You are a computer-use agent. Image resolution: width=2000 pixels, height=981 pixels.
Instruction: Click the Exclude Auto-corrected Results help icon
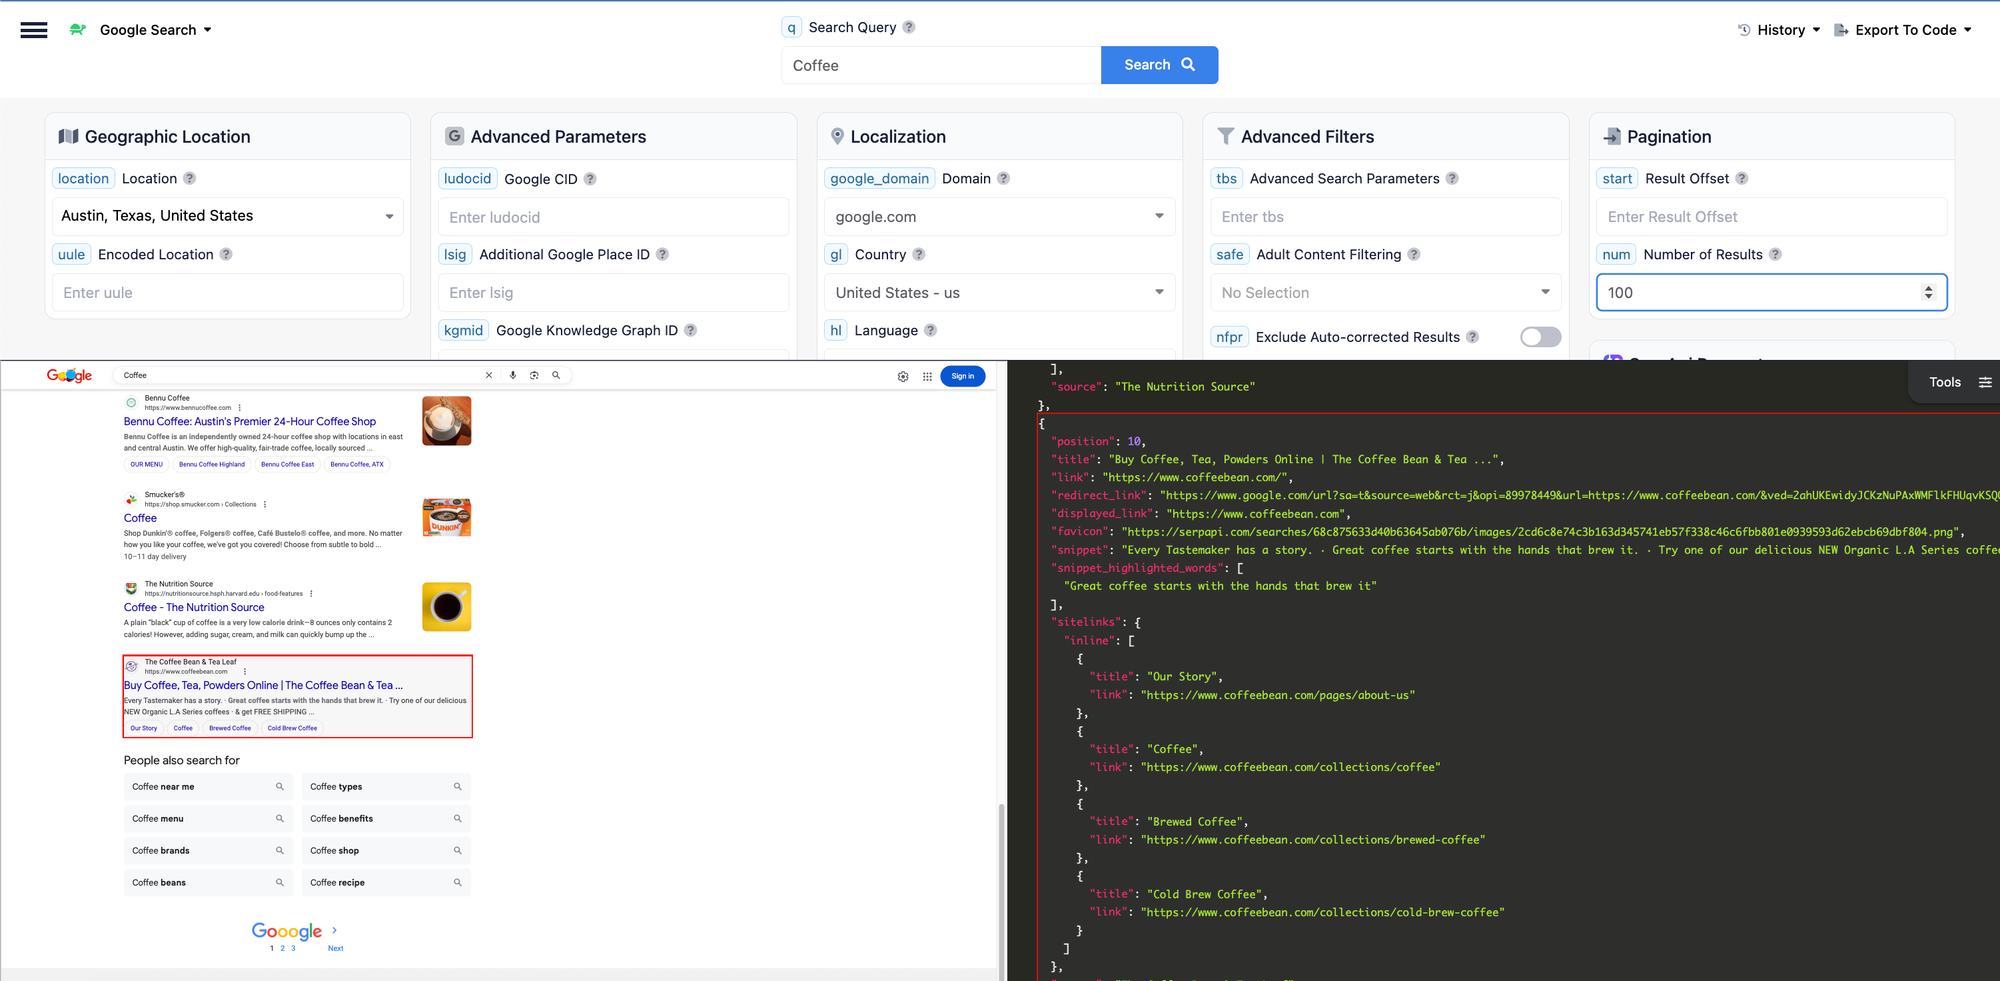point(1472,337)
